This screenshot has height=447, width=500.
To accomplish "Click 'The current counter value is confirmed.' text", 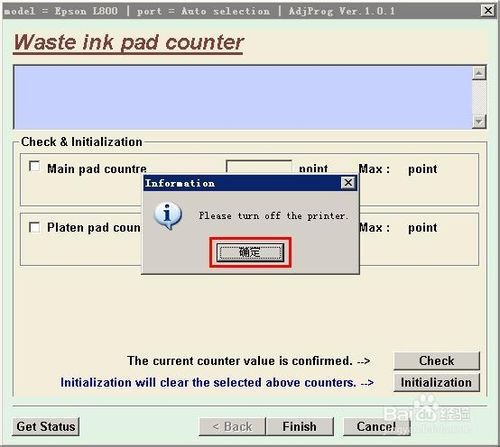I will click(240, 361).
